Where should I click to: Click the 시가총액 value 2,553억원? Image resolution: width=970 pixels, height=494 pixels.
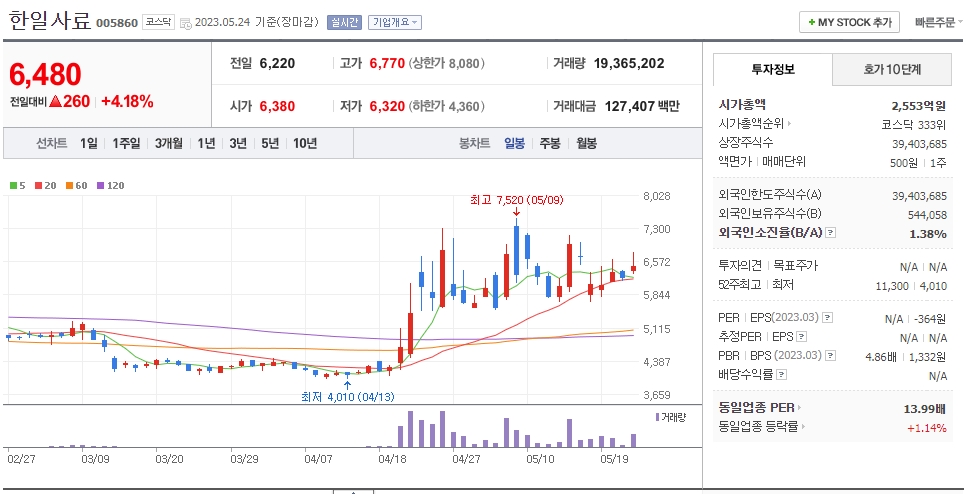click(x=919, y=106)
